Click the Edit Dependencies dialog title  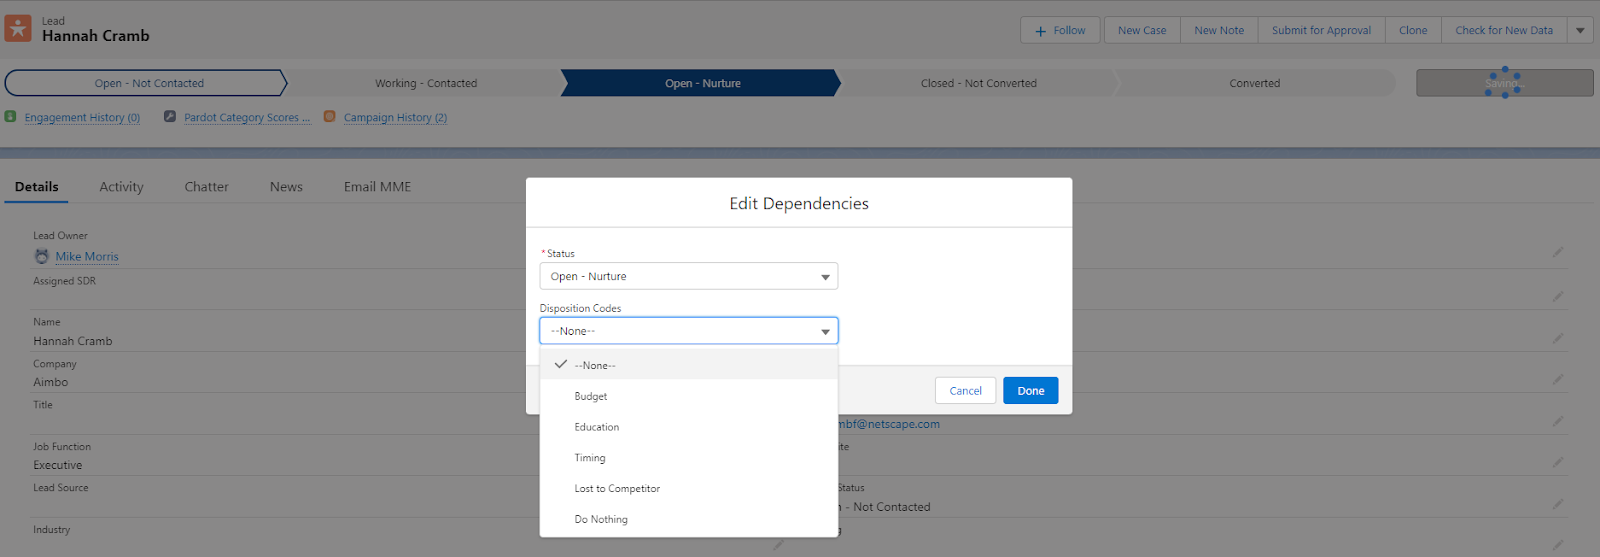(x=799, y=203)
